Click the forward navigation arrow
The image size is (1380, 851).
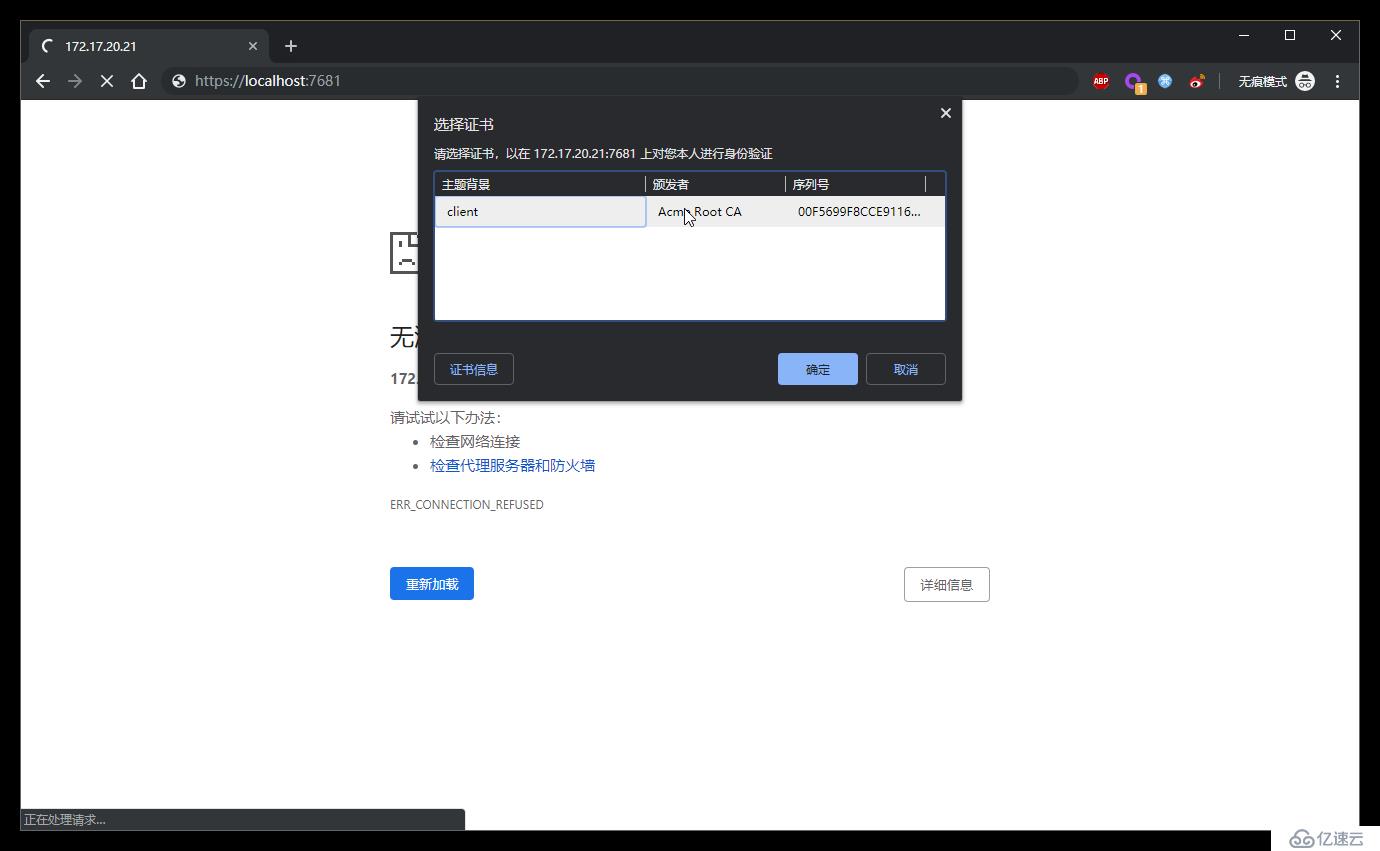pos(75,81)
